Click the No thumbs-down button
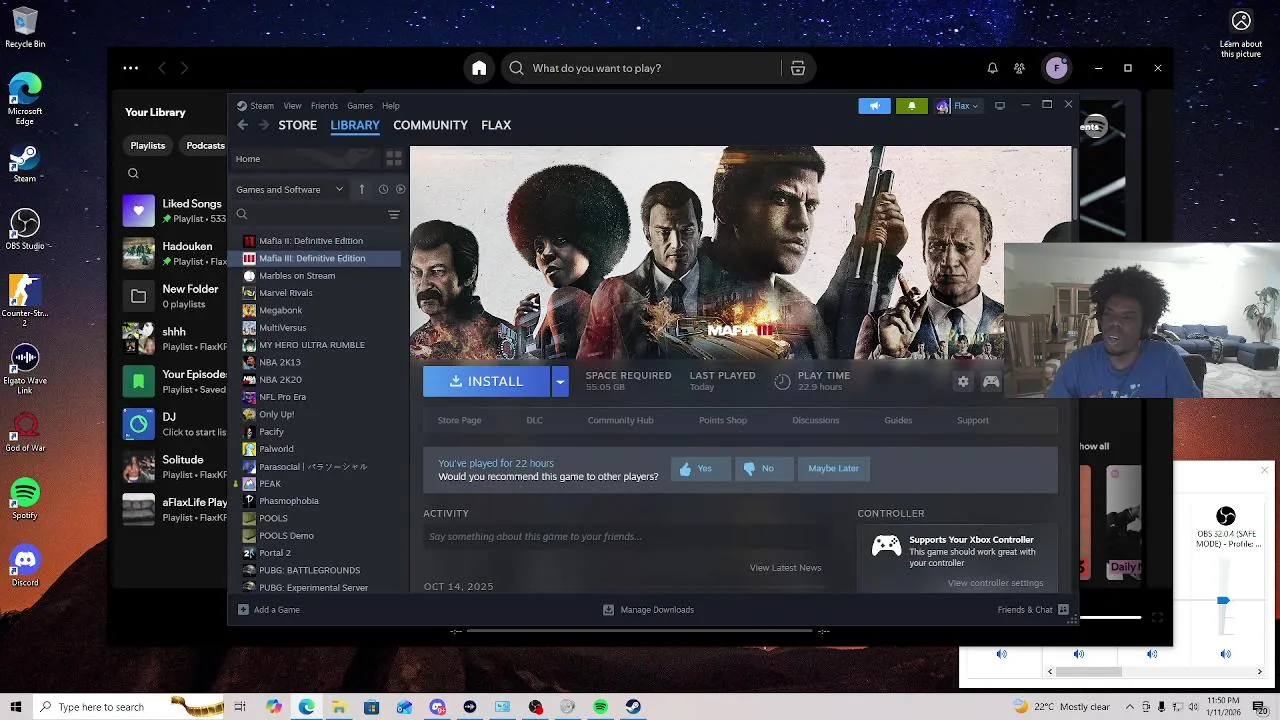The width and height of the screenshot is (1280, 720). click(764, 469)
